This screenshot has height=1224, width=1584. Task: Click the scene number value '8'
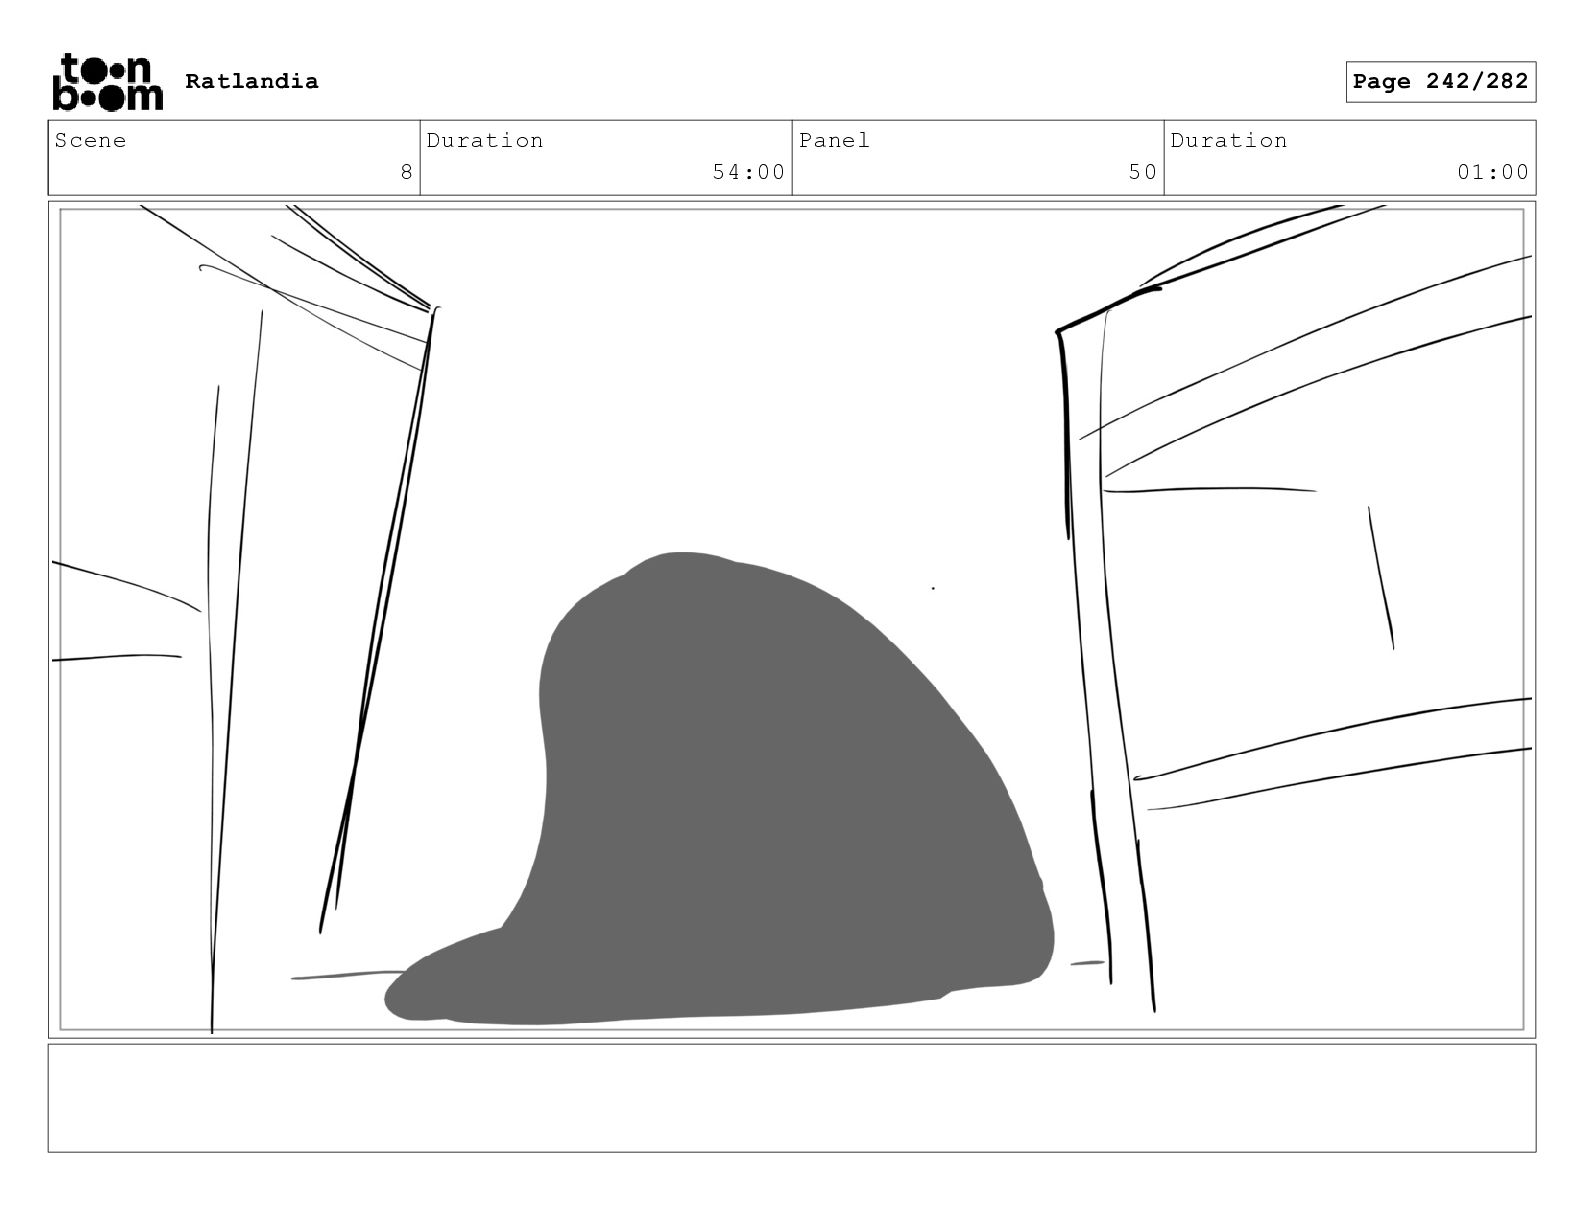406,172
